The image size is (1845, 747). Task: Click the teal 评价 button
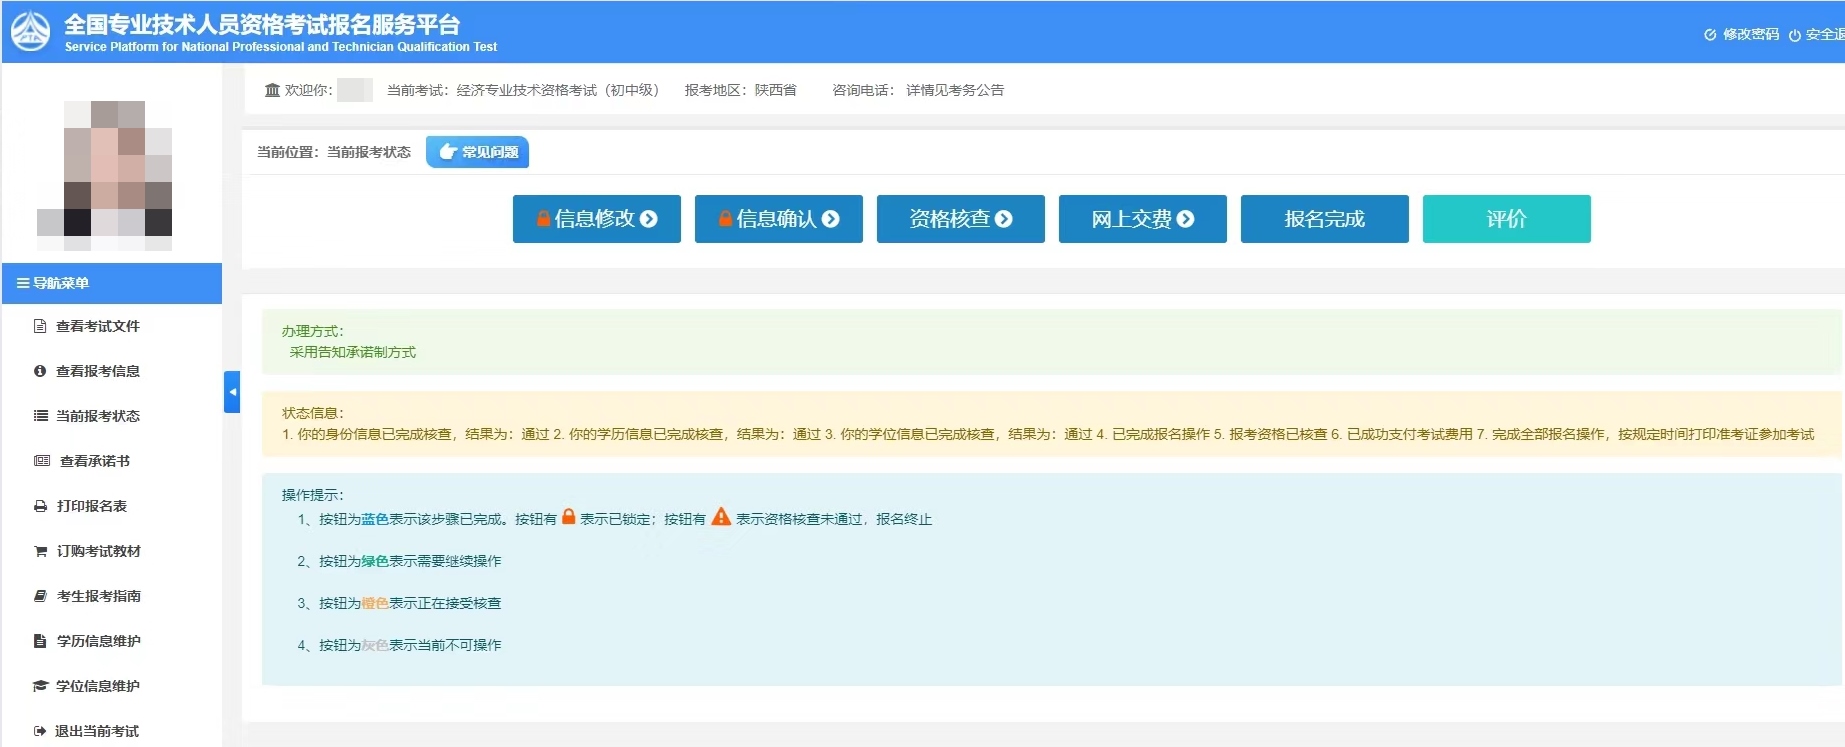pyautogui.click(x=1506, y=219)
